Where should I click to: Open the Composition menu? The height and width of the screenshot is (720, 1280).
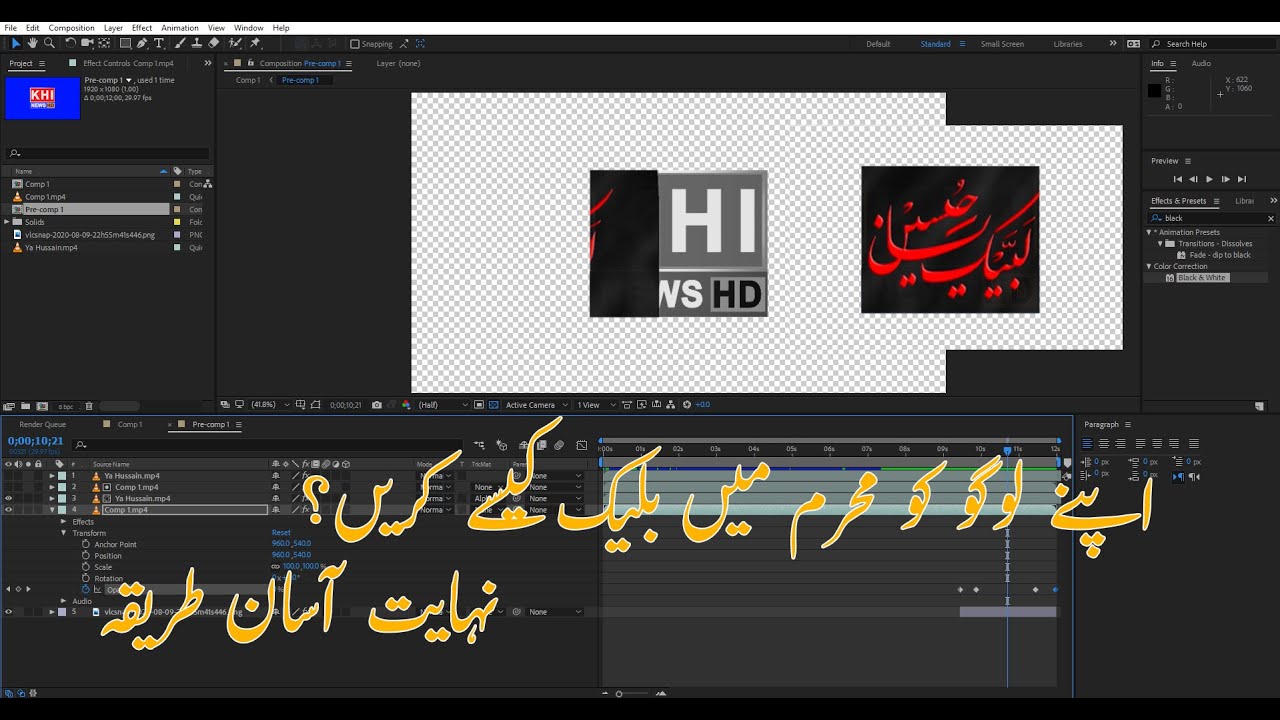pyautogui.click(x=72, y=28)
